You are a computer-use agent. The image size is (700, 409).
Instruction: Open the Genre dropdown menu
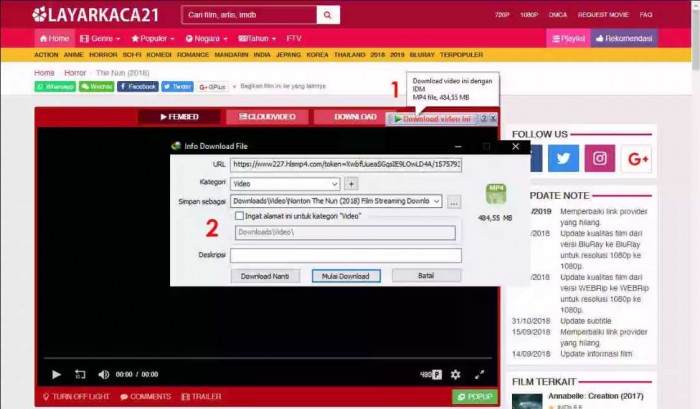(x=100, y=38)
